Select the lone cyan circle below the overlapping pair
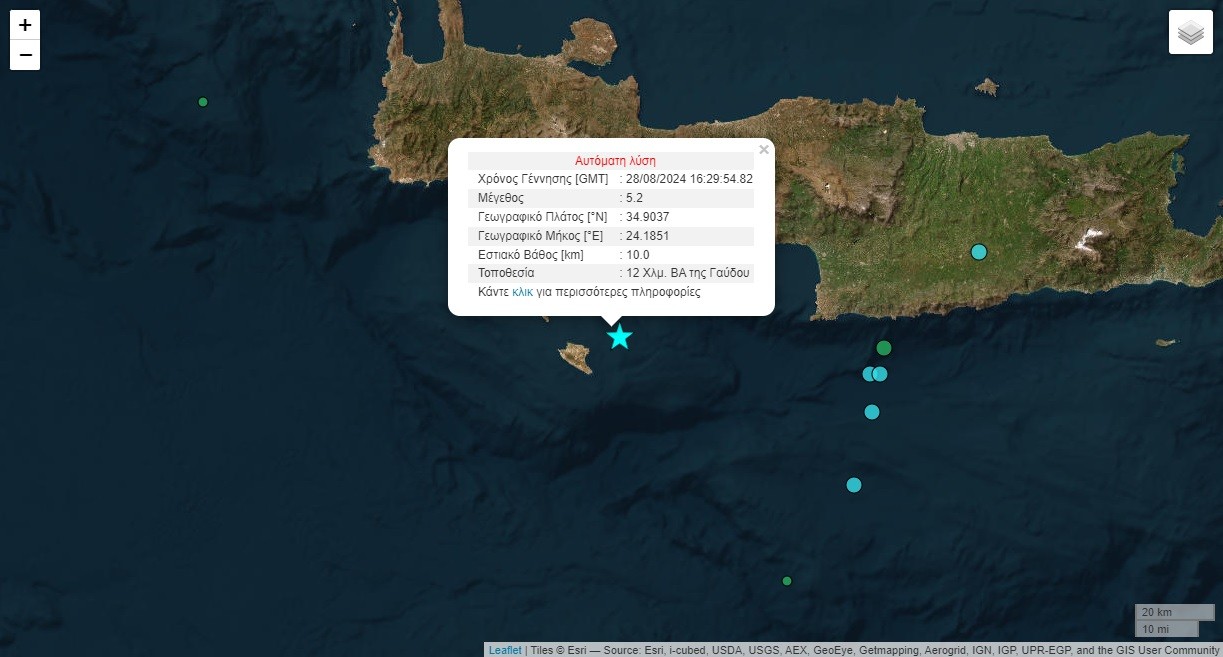The height and width of the screenshot is (657, 1223). point(872,412)
